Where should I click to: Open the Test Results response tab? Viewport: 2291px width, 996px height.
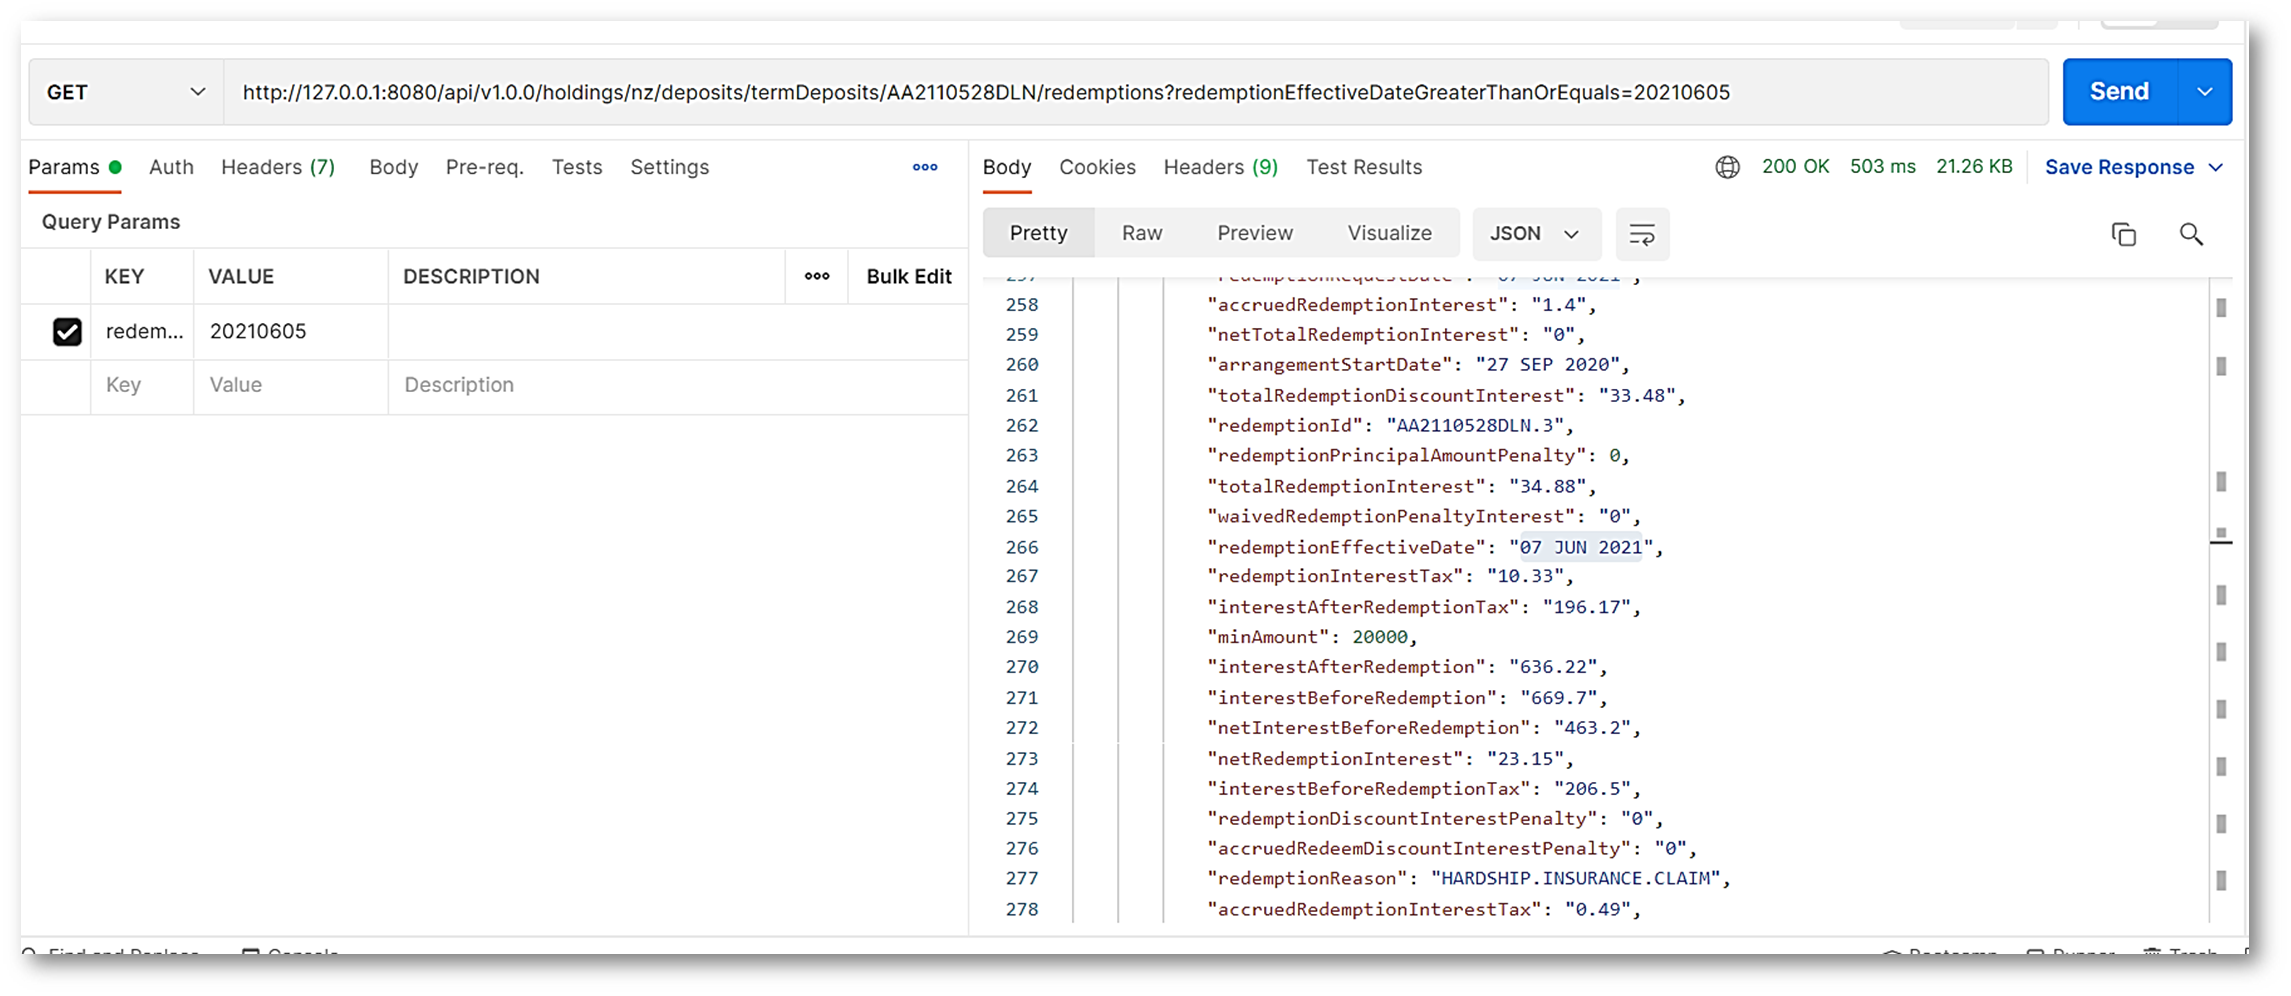pyautogui.click(x=1363, y=167)
